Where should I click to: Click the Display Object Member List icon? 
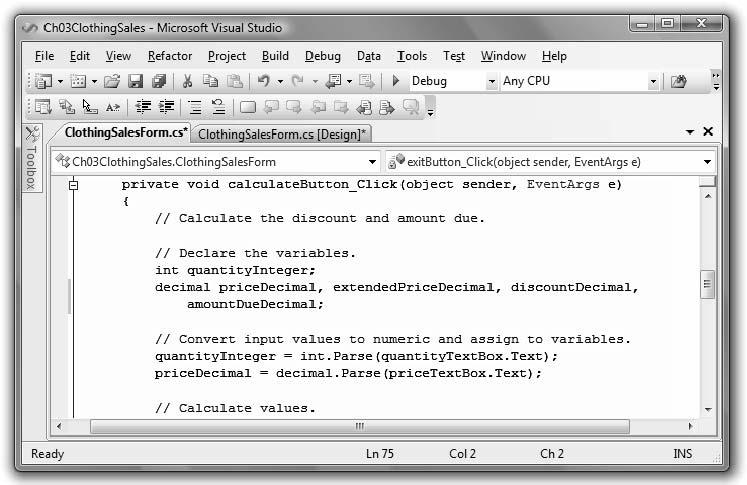point(43,107)
